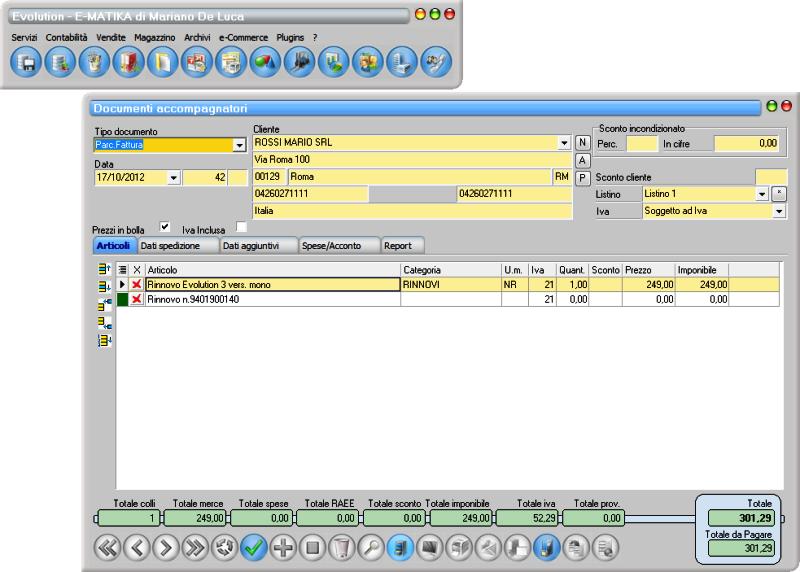Click the Via Roma 100 address field
The image size is (800, 572).
point(412,160)
